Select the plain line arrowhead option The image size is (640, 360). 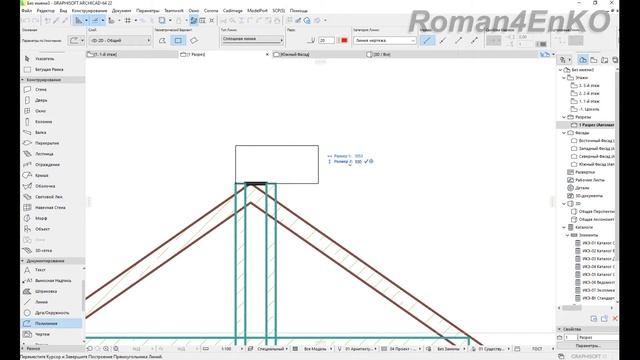pos(427,40)
